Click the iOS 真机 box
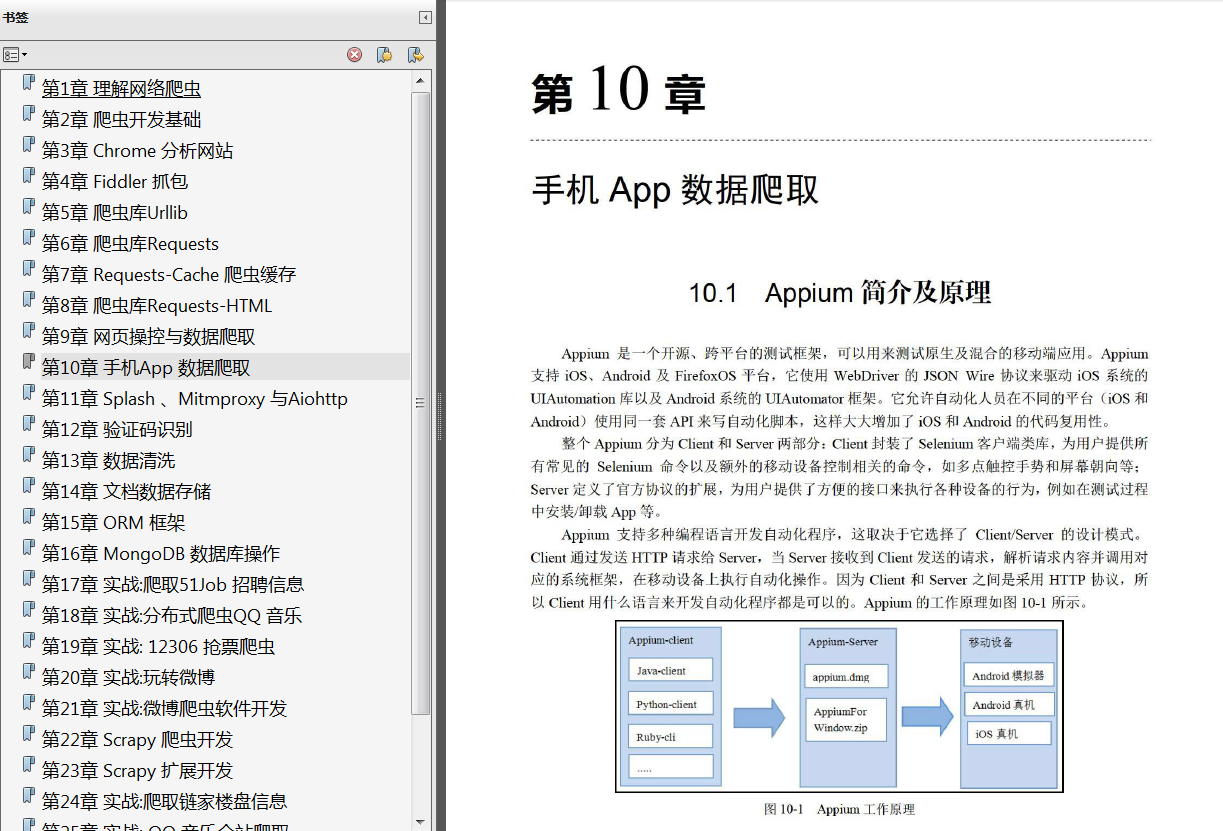Screen dimensions: 1223x831 [1008, 733]
